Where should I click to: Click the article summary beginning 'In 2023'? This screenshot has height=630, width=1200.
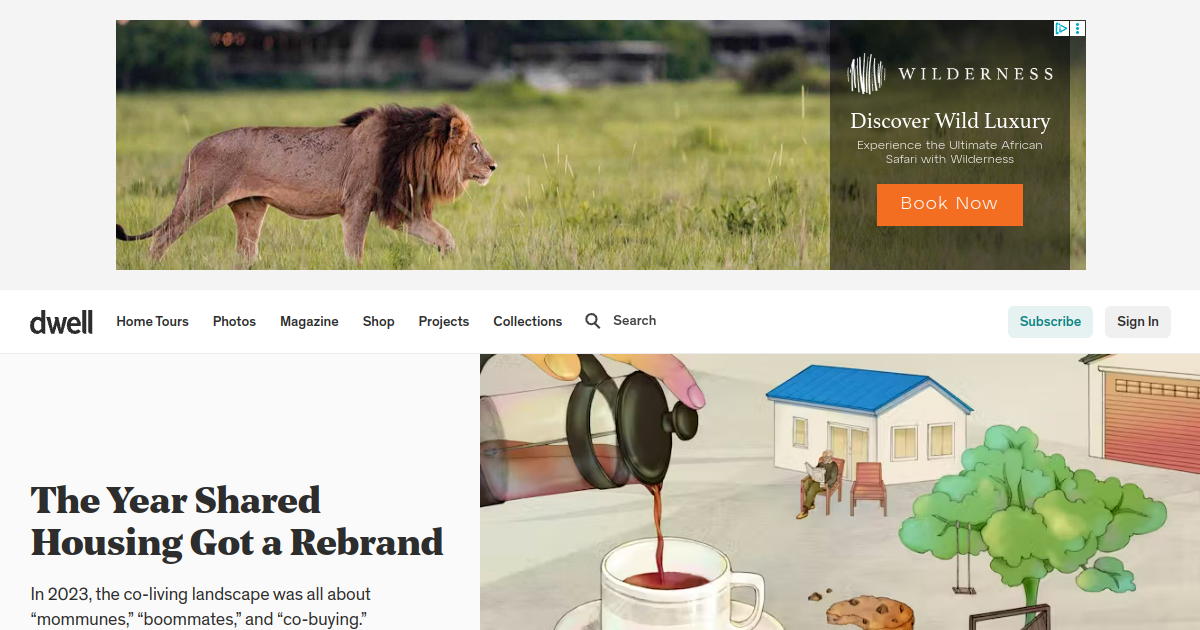coord(201,607)
